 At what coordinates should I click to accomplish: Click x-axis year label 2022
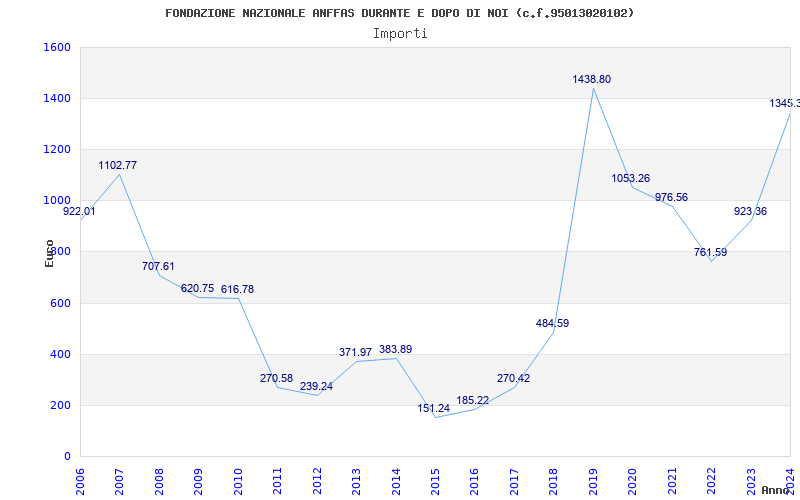click(711, 481)
